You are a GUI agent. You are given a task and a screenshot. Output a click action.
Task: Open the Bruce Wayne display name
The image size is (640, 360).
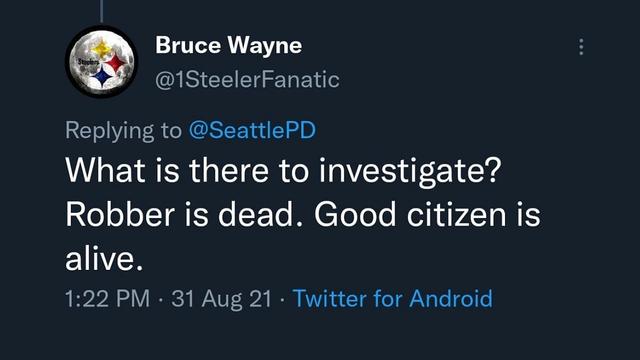(229, 45)
